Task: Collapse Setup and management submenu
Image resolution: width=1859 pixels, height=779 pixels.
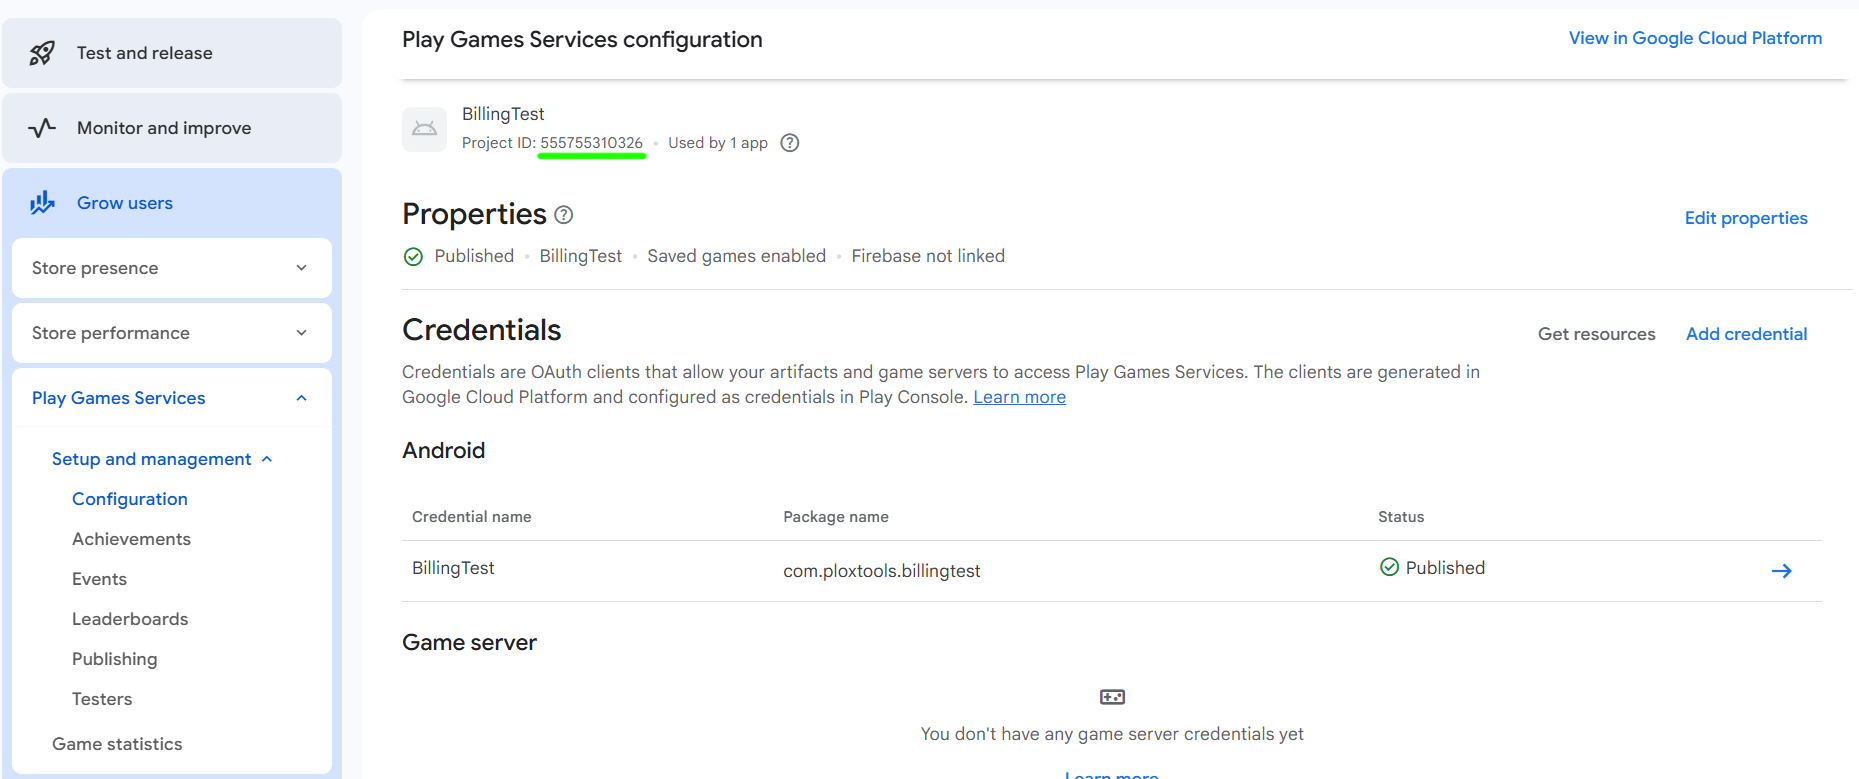Action: [x=267, y=459]
